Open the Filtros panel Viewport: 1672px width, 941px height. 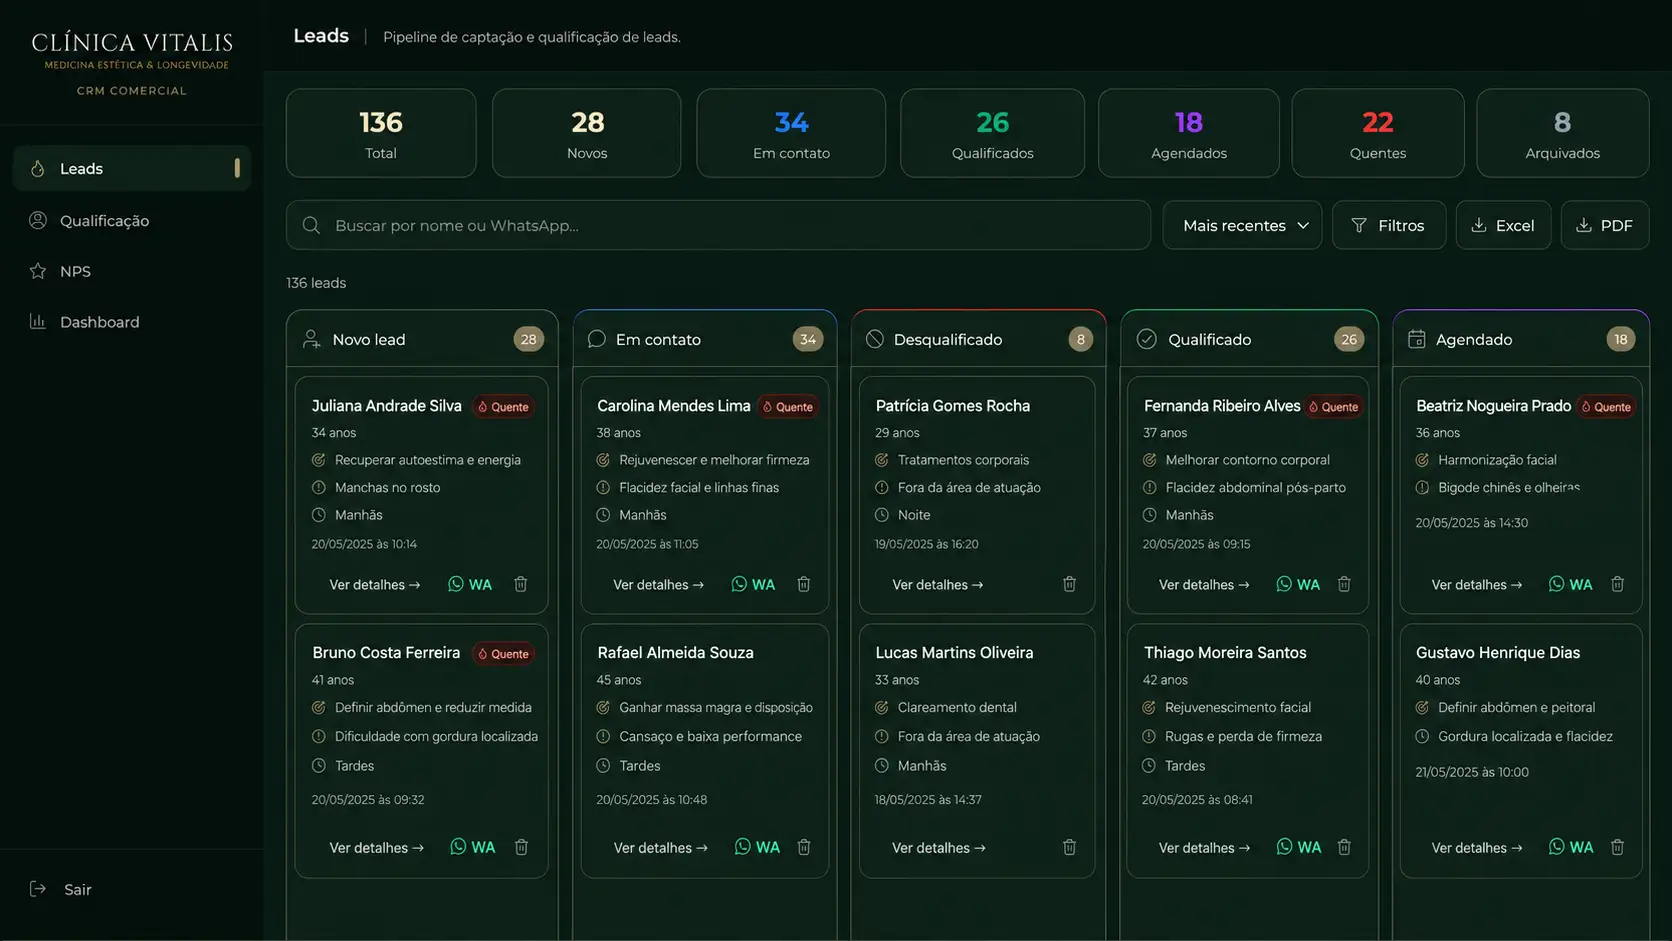click(1389, 225)
